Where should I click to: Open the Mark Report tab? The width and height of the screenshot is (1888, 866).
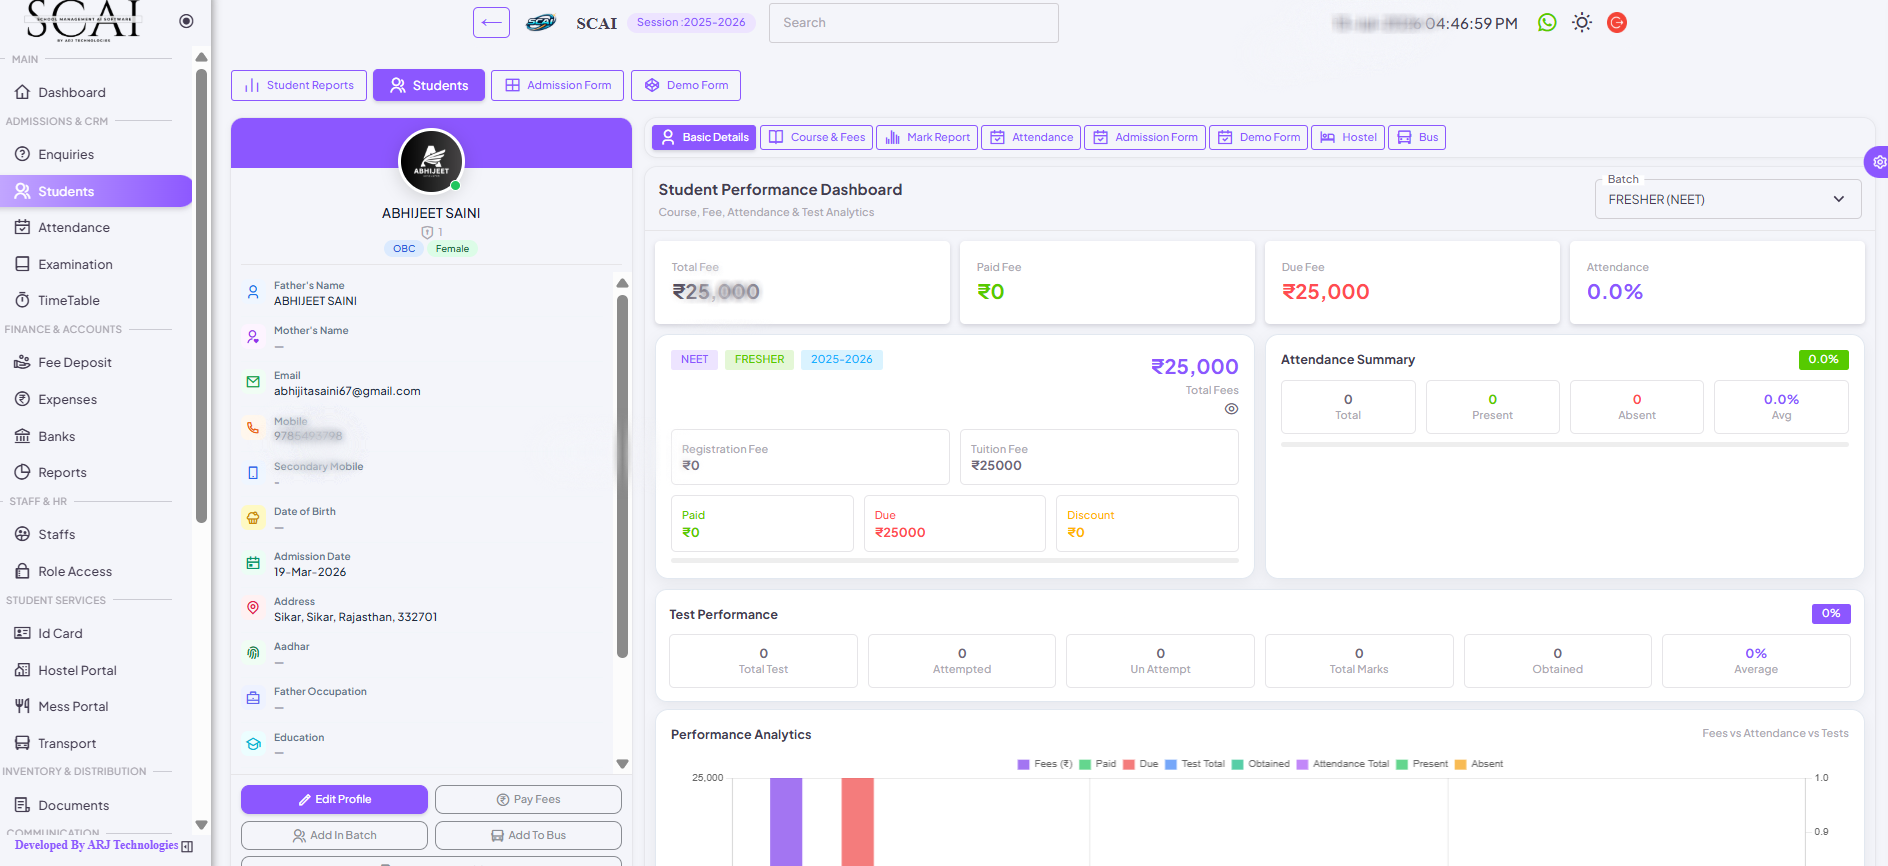click(927, 138)
